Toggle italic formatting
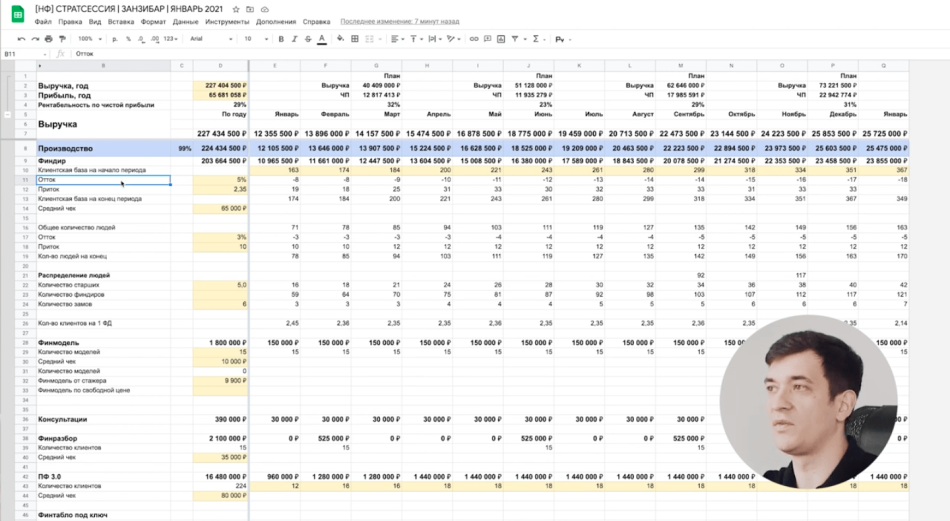 click(x=294, y=39)
